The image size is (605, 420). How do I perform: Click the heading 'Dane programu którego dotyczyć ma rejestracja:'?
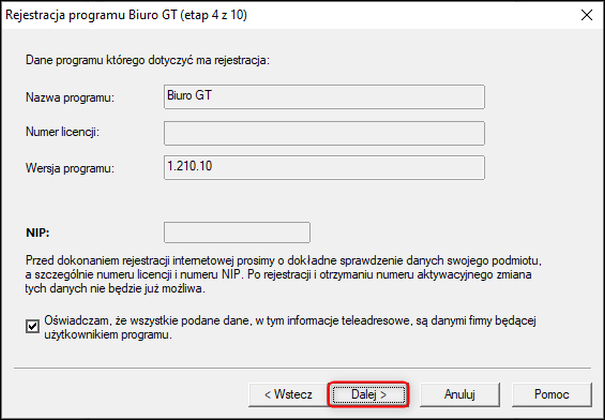coord(147,61)
